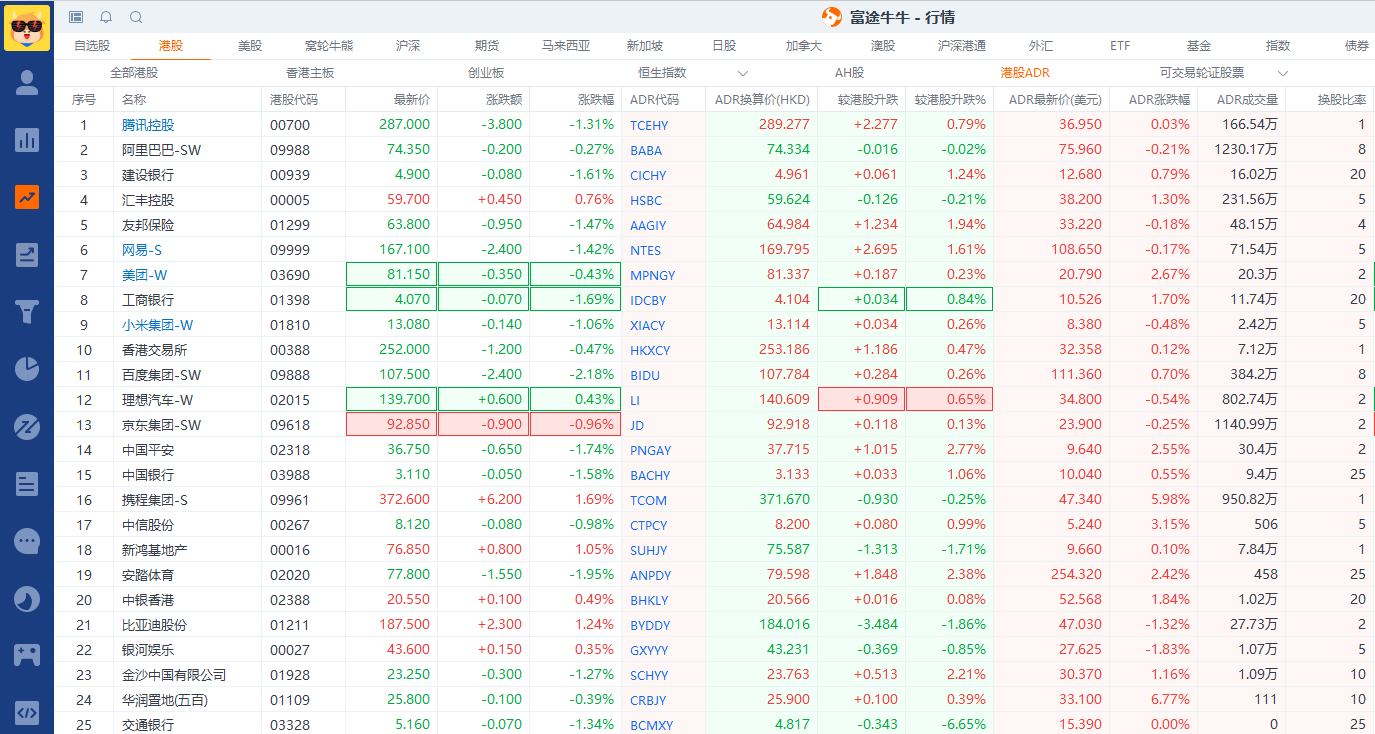Open the 期货 tab

(x=487, y=46)
